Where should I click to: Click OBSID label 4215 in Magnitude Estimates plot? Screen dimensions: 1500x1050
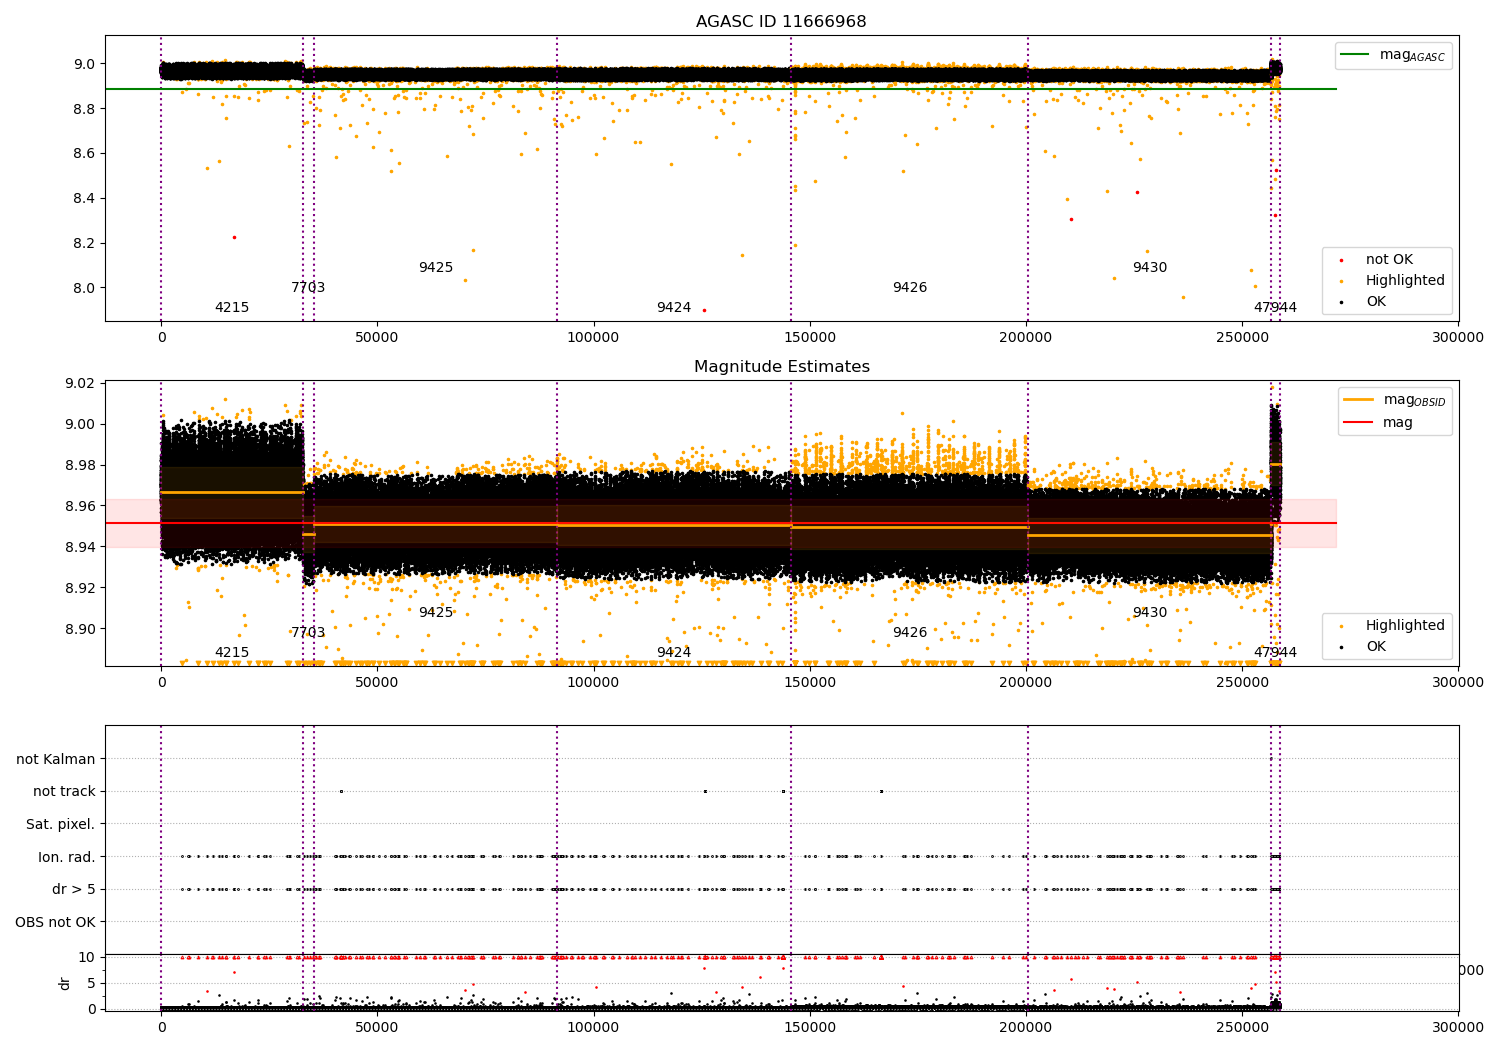(x=232, y=653)
